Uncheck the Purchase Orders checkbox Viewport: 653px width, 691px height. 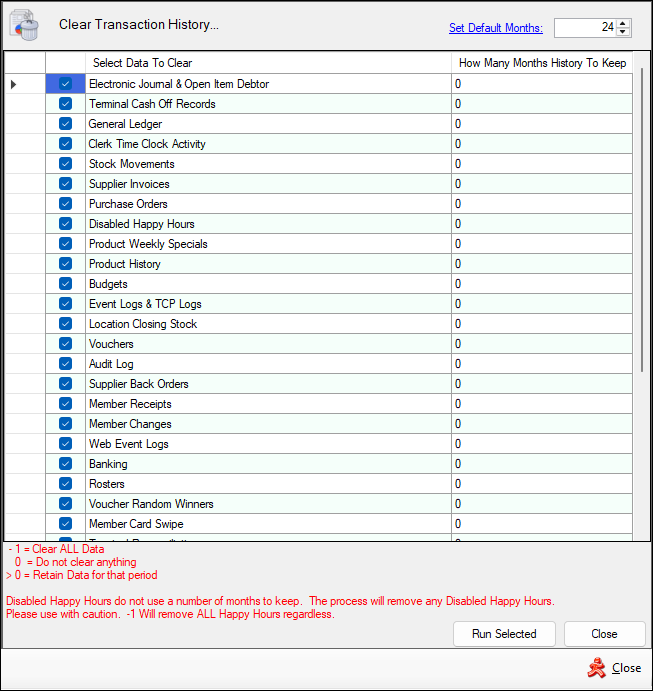(x=65, y=204)
